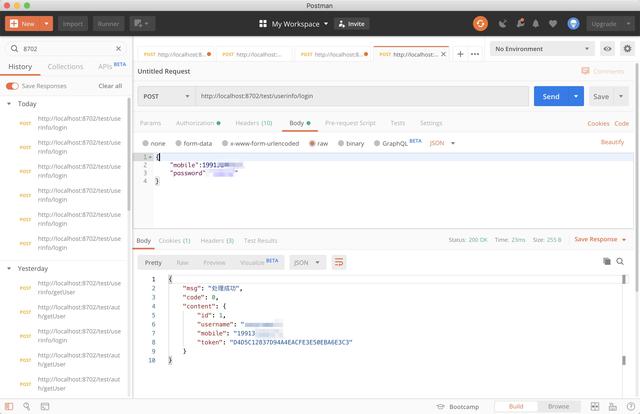Click the request URL input field
The height and width of the screenshot is (414, 640).
coord(362,96)
